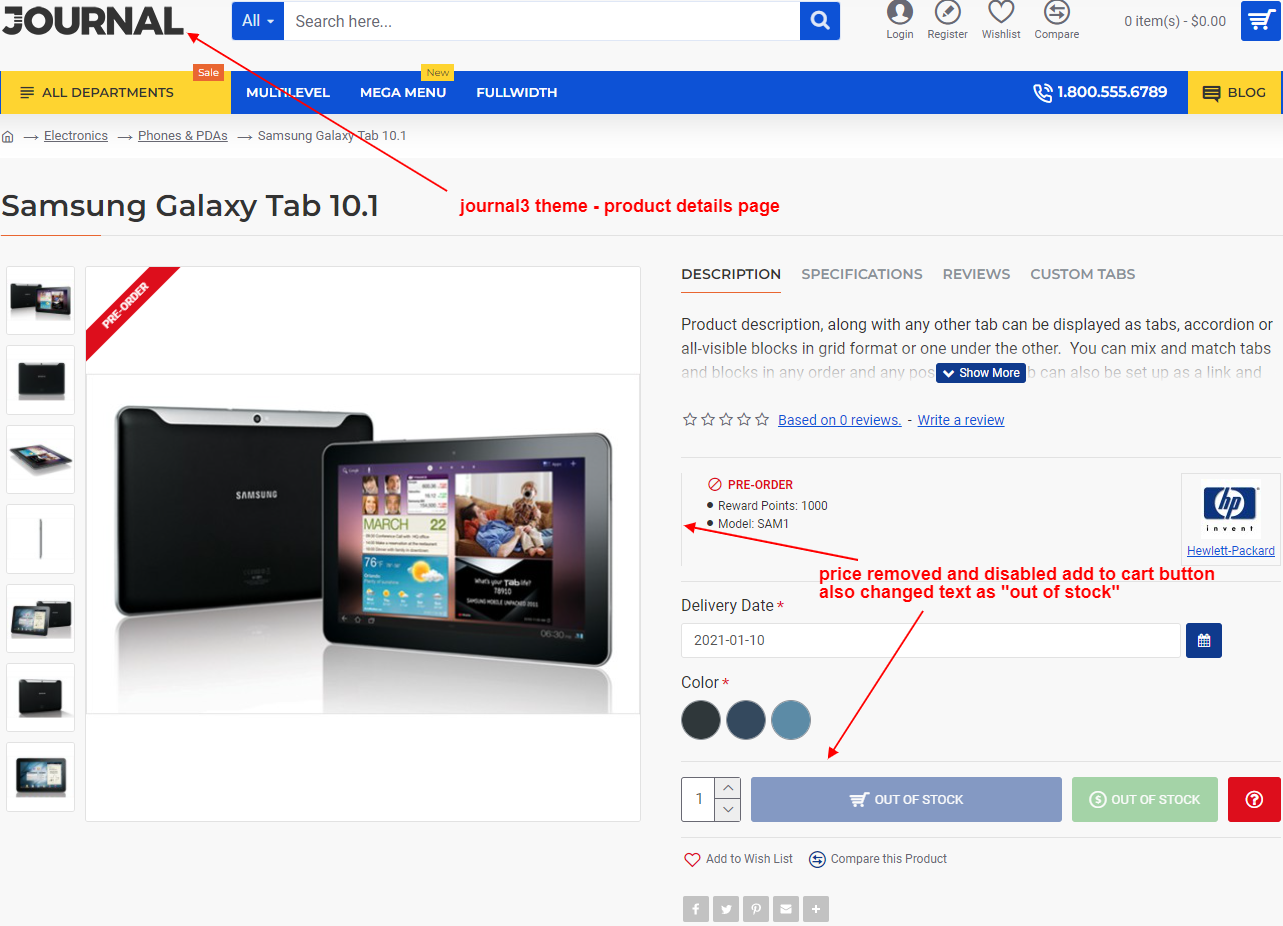
Task: Click the search magnifier button
Action: point(820,21)
